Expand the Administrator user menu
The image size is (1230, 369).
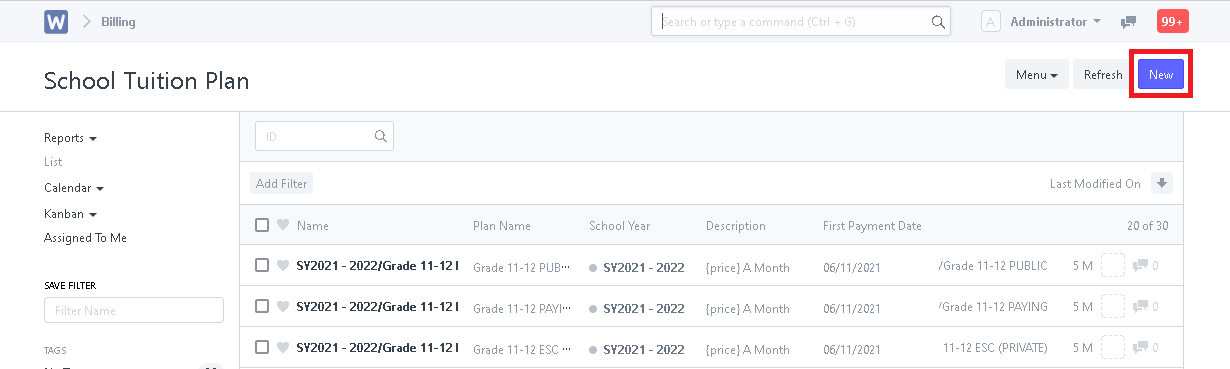pos(1055,21)
